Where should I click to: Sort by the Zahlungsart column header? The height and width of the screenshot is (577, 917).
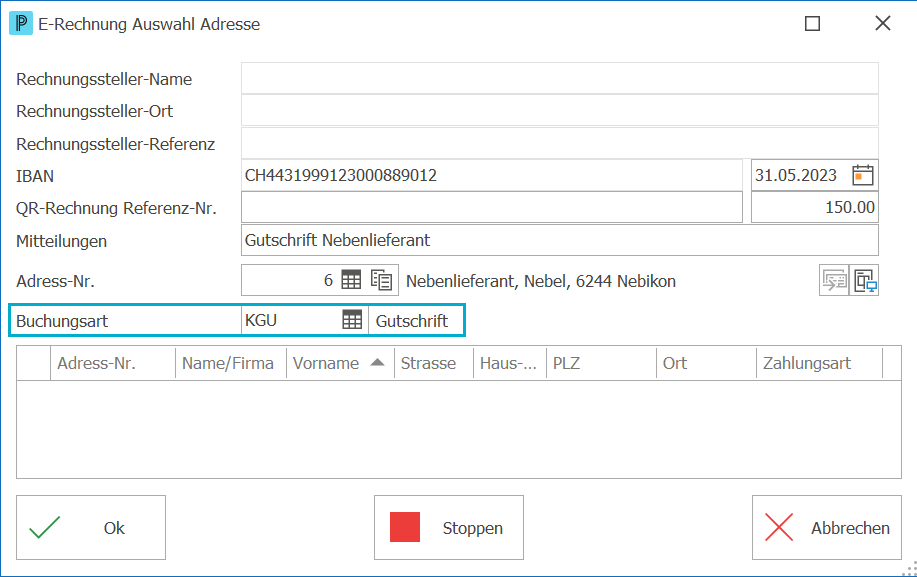click(x=819, y=363)
